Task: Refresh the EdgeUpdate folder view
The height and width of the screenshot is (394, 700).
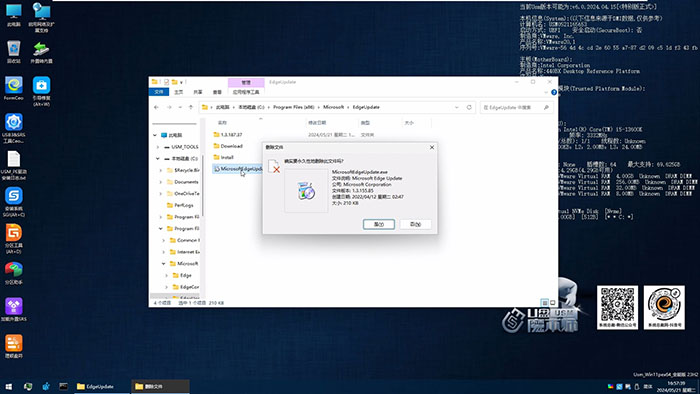Action: 469,107
